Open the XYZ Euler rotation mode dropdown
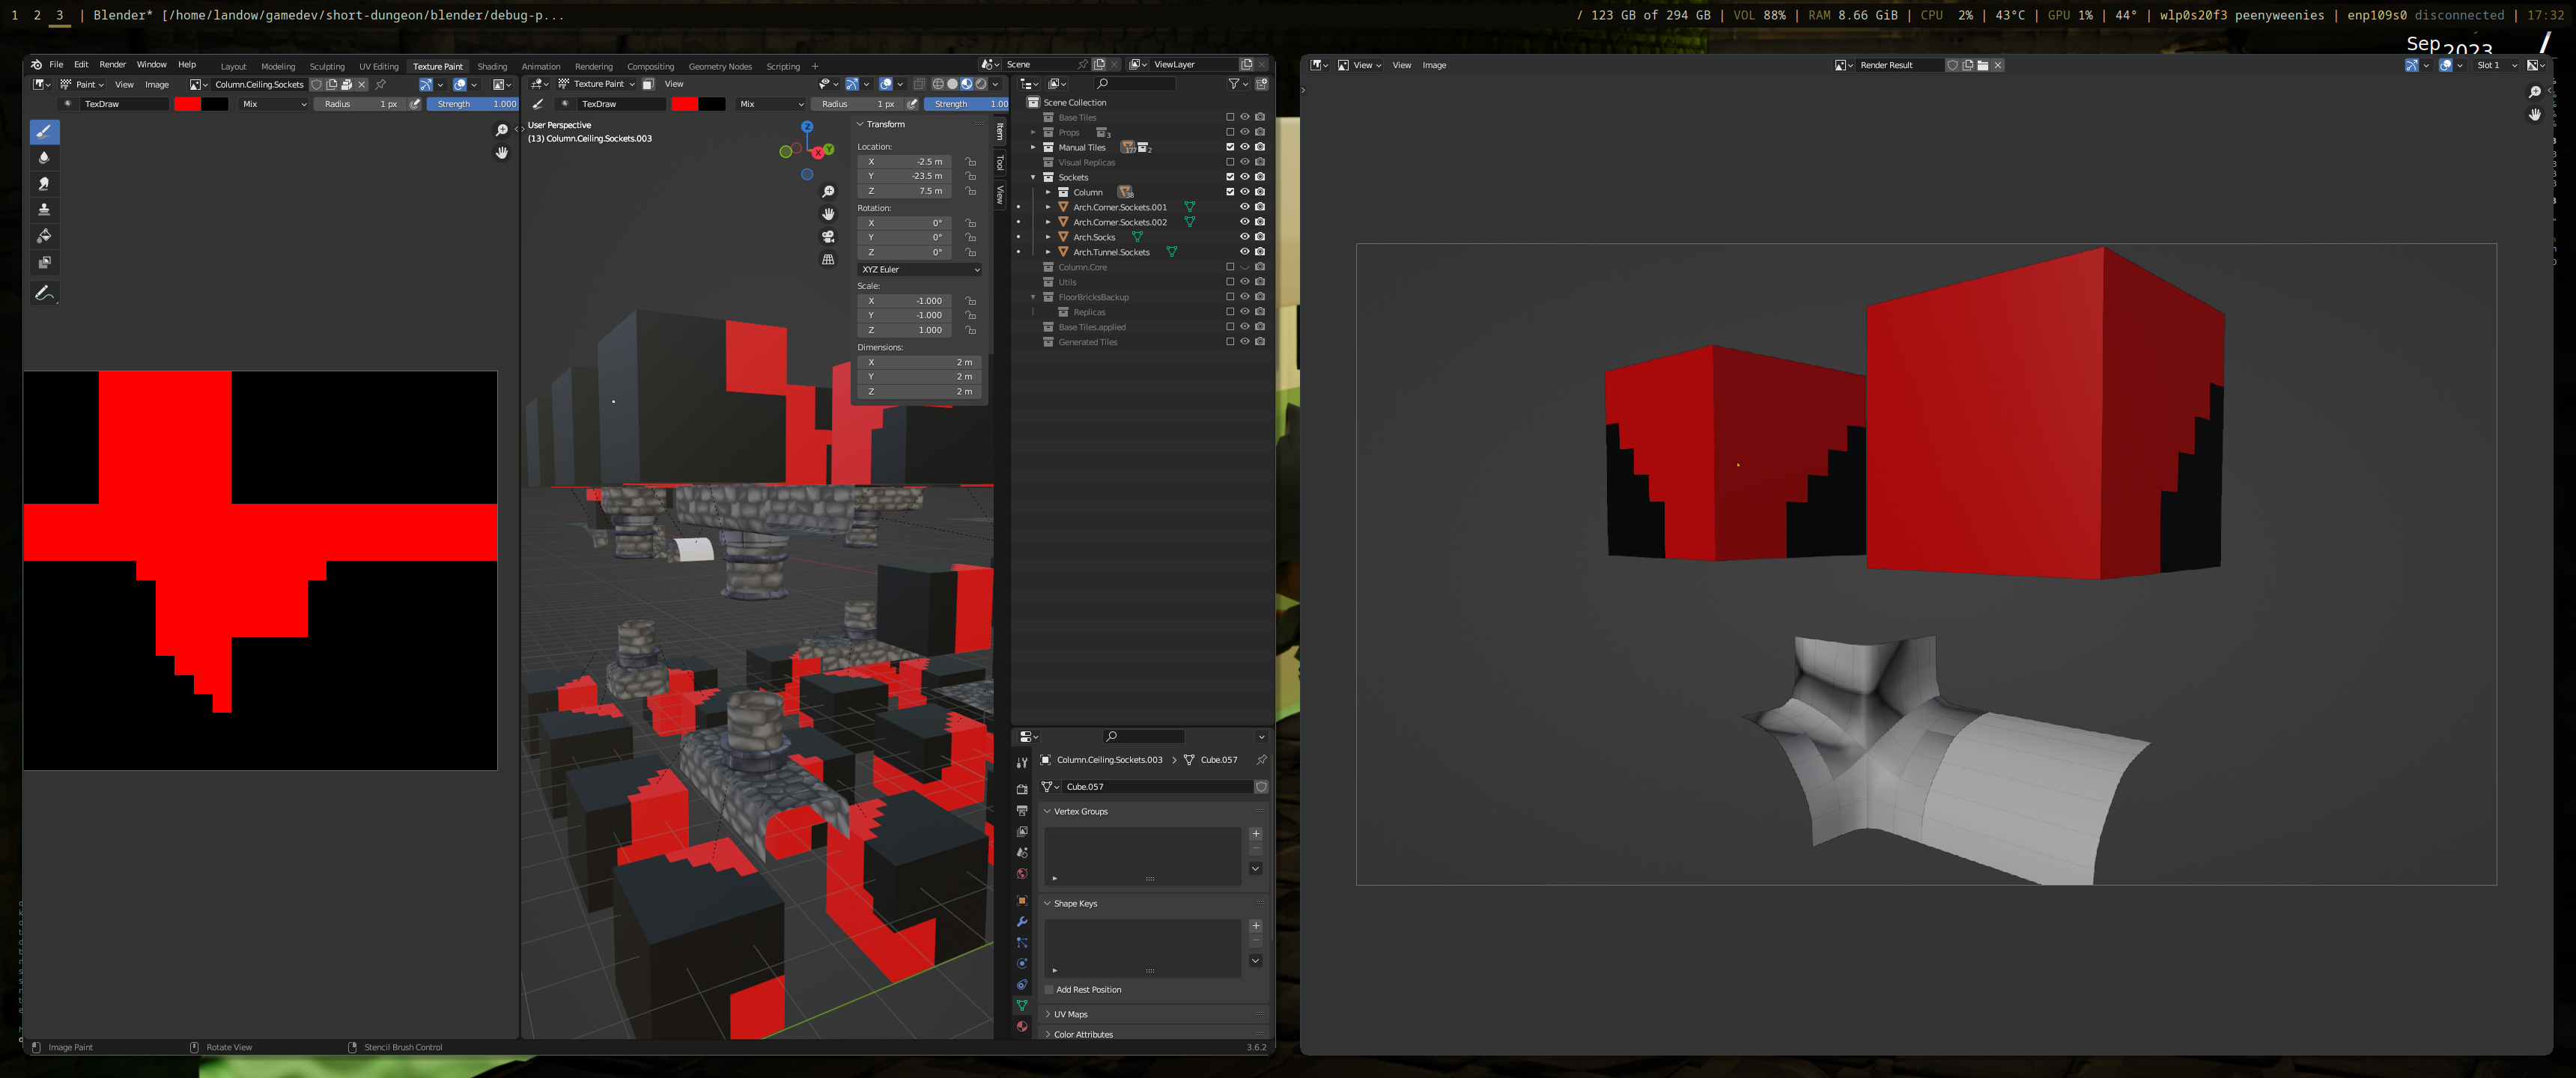 click(x=918, y=269)
